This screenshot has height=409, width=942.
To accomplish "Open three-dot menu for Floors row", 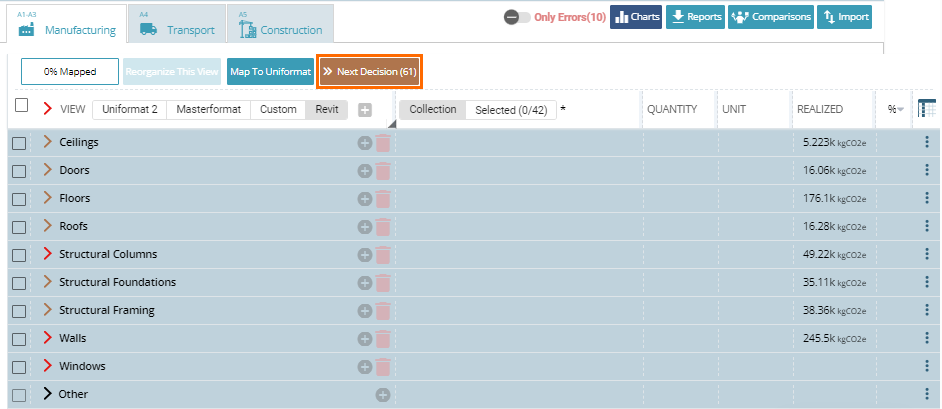I will point(926,198).
